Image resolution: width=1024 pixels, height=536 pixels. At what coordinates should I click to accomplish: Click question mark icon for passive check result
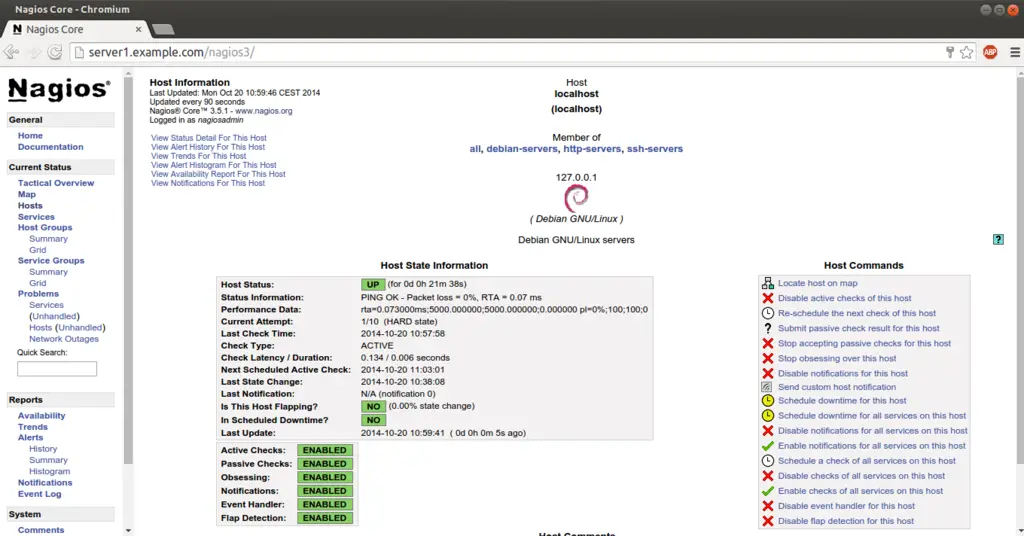(x=767, y=328)
